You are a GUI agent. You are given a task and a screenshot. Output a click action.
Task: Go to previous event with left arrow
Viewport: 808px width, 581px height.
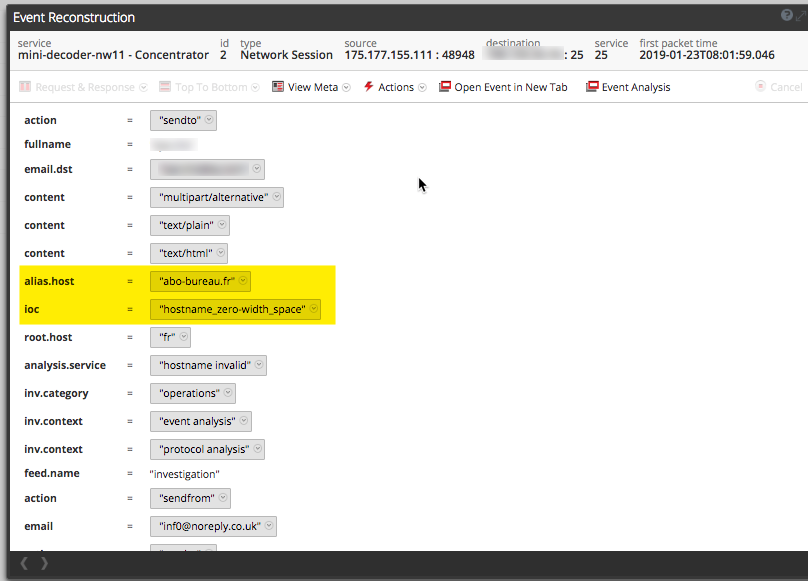coord(24,564)
